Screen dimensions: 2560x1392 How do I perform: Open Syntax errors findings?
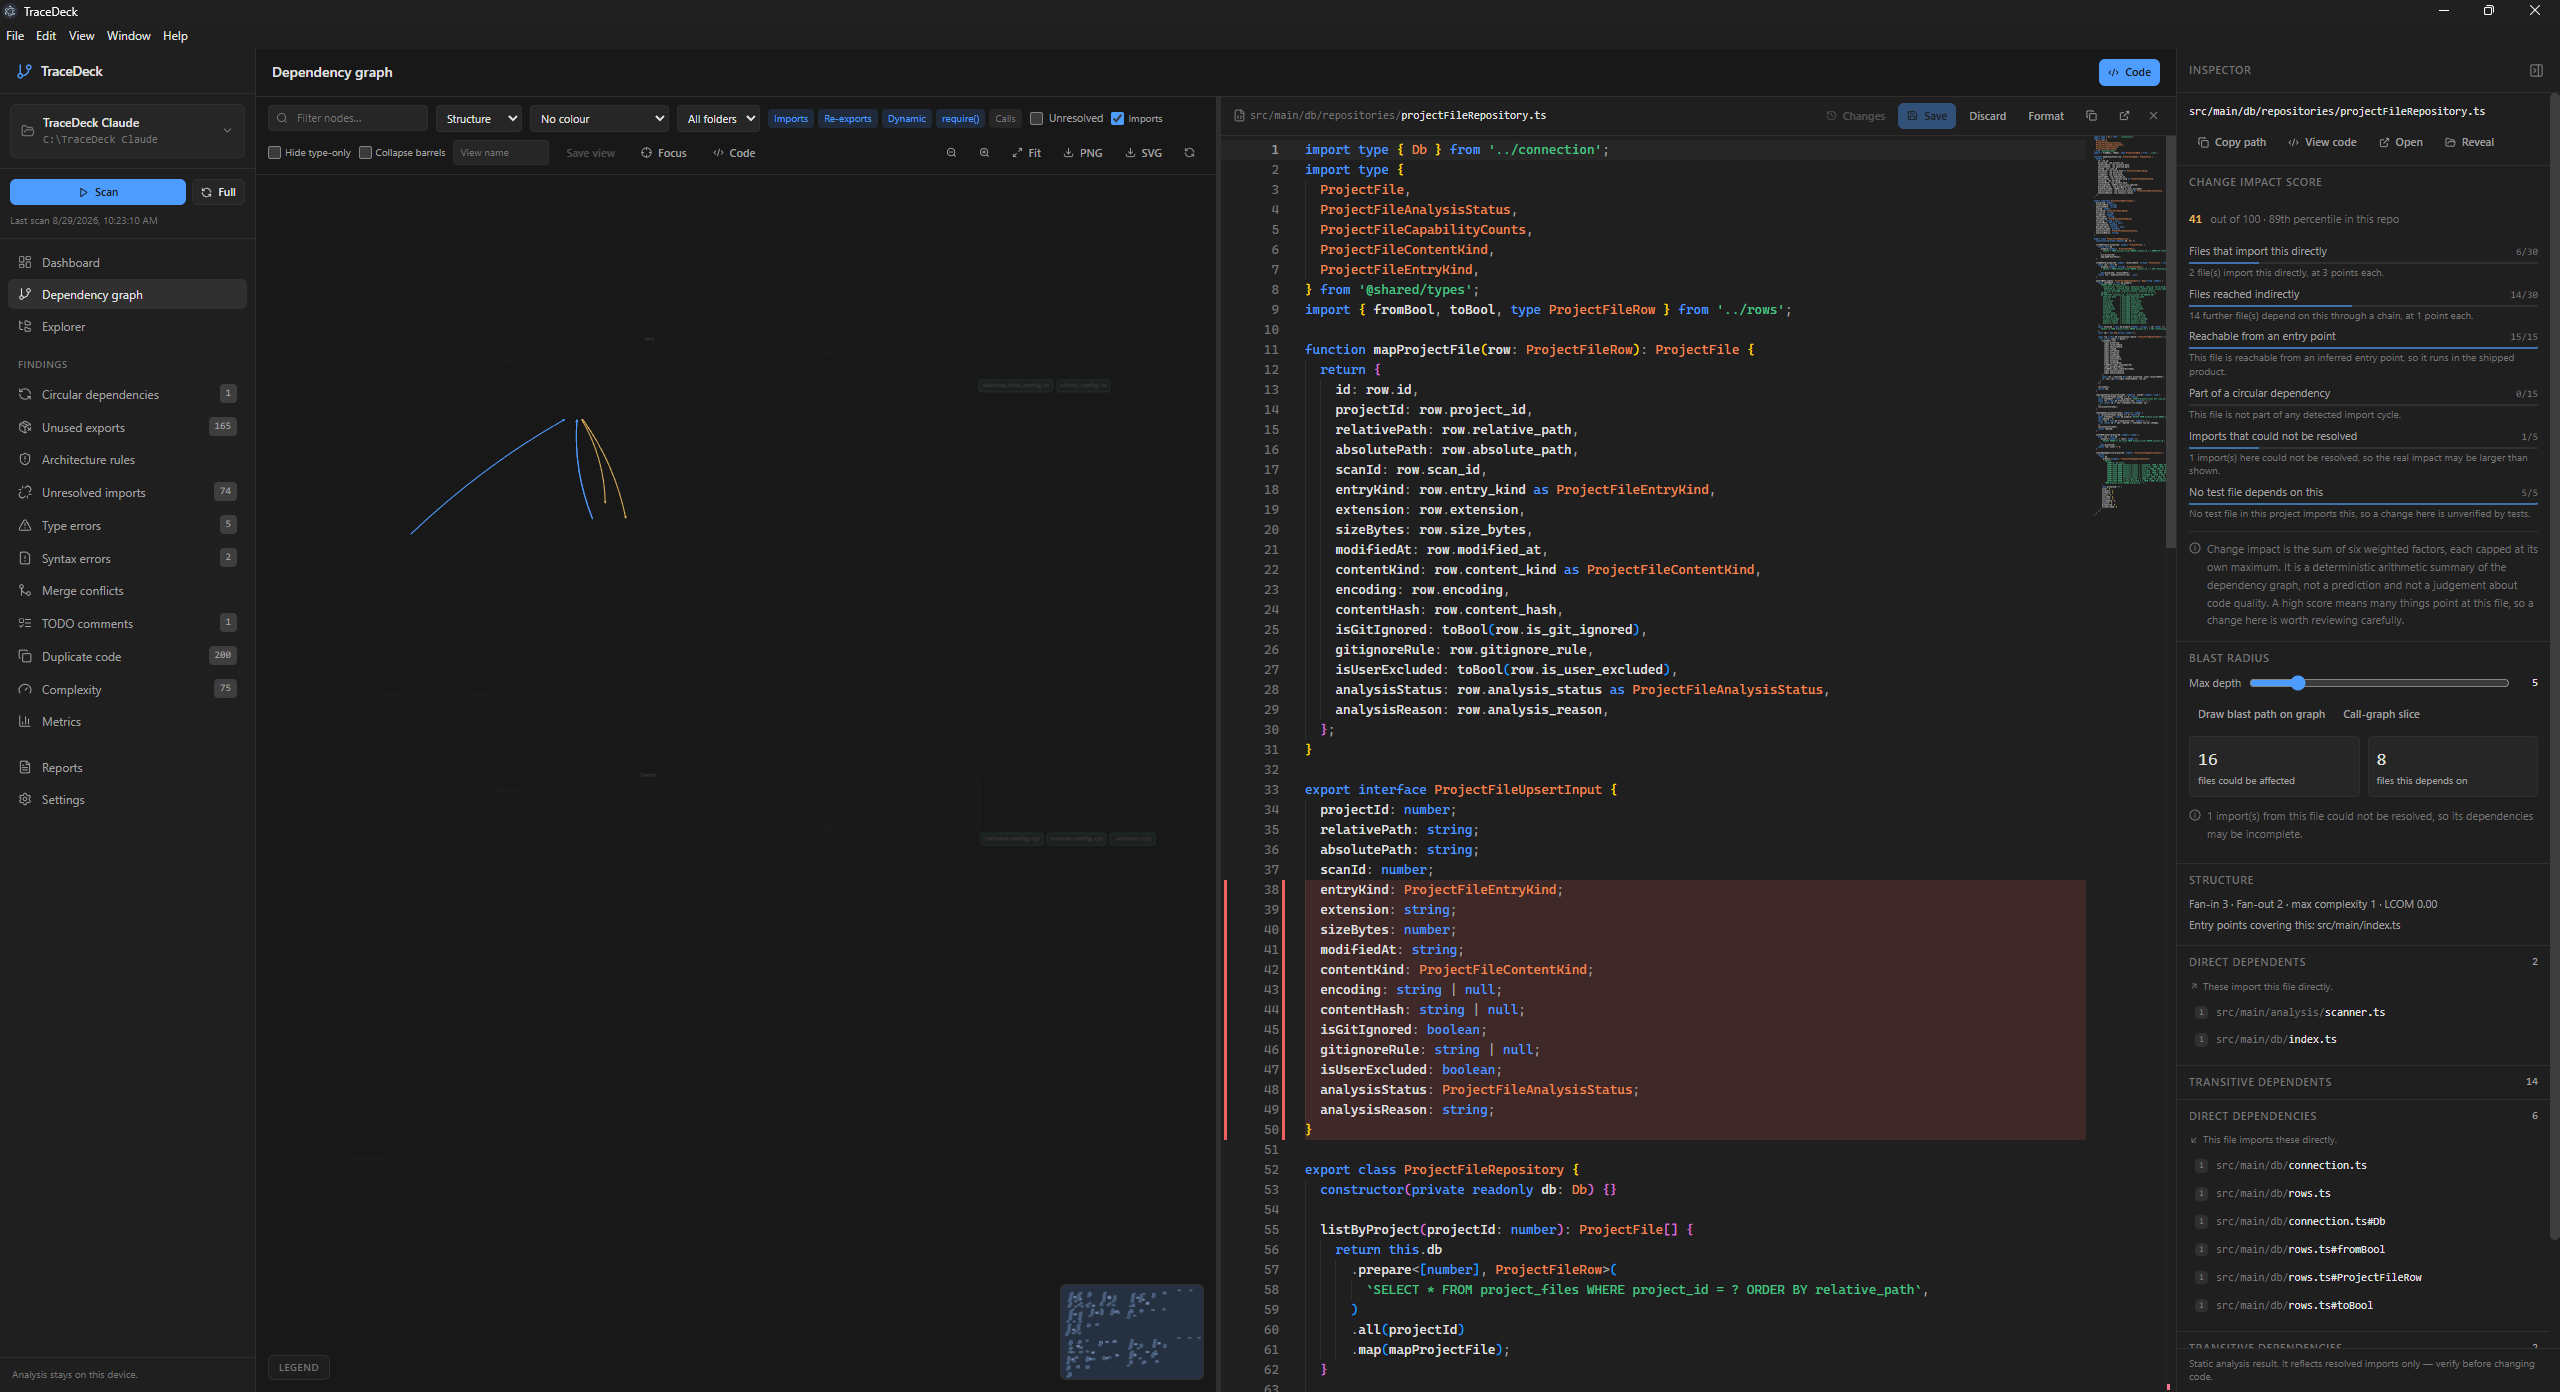coord(127,558)
